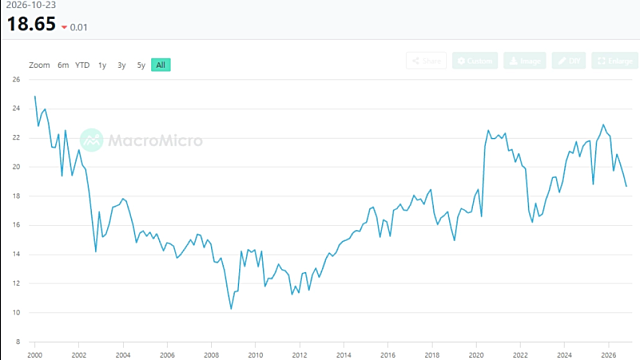Image resolution: width=640 pixels, height=360 pixels.
Task: Click the 2020 x-axis label
Action: (476, 355)
